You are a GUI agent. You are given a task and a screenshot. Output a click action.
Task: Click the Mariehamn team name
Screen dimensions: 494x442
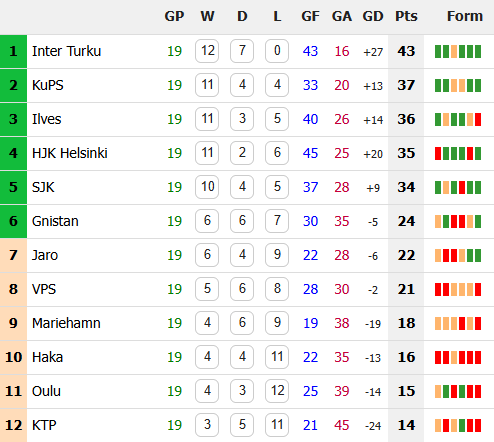pyautogui.click(x=66, y=323)
